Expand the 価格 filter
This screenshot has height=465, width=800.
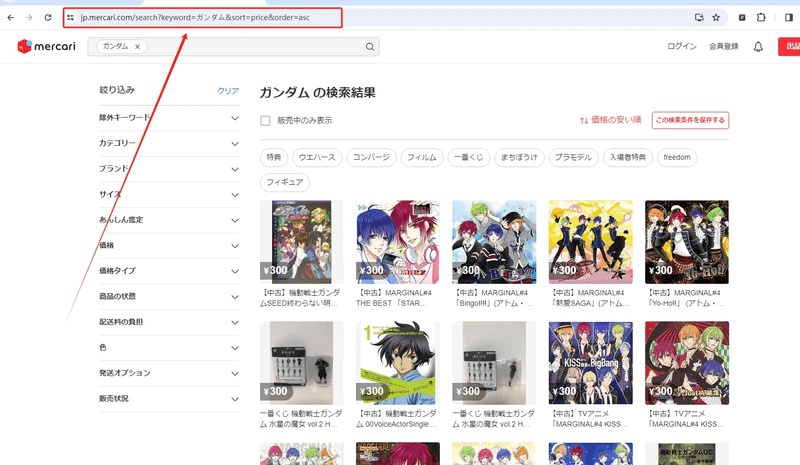click(x=169, y=246)
